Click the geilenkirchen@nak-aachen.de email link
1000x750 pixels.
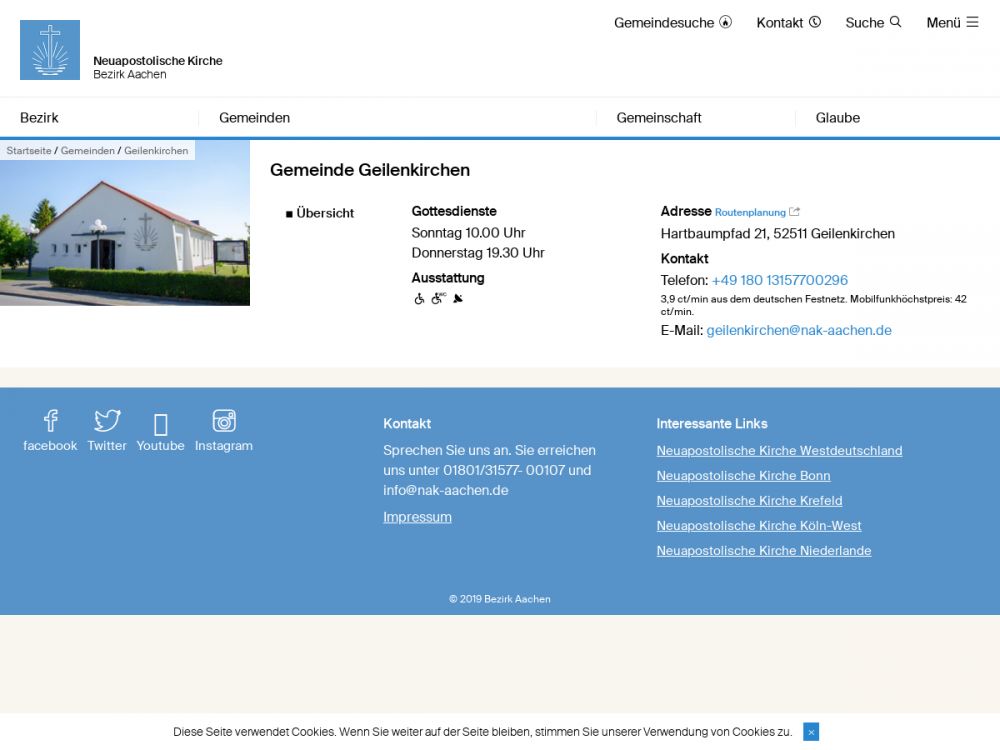tap(799, 330)
